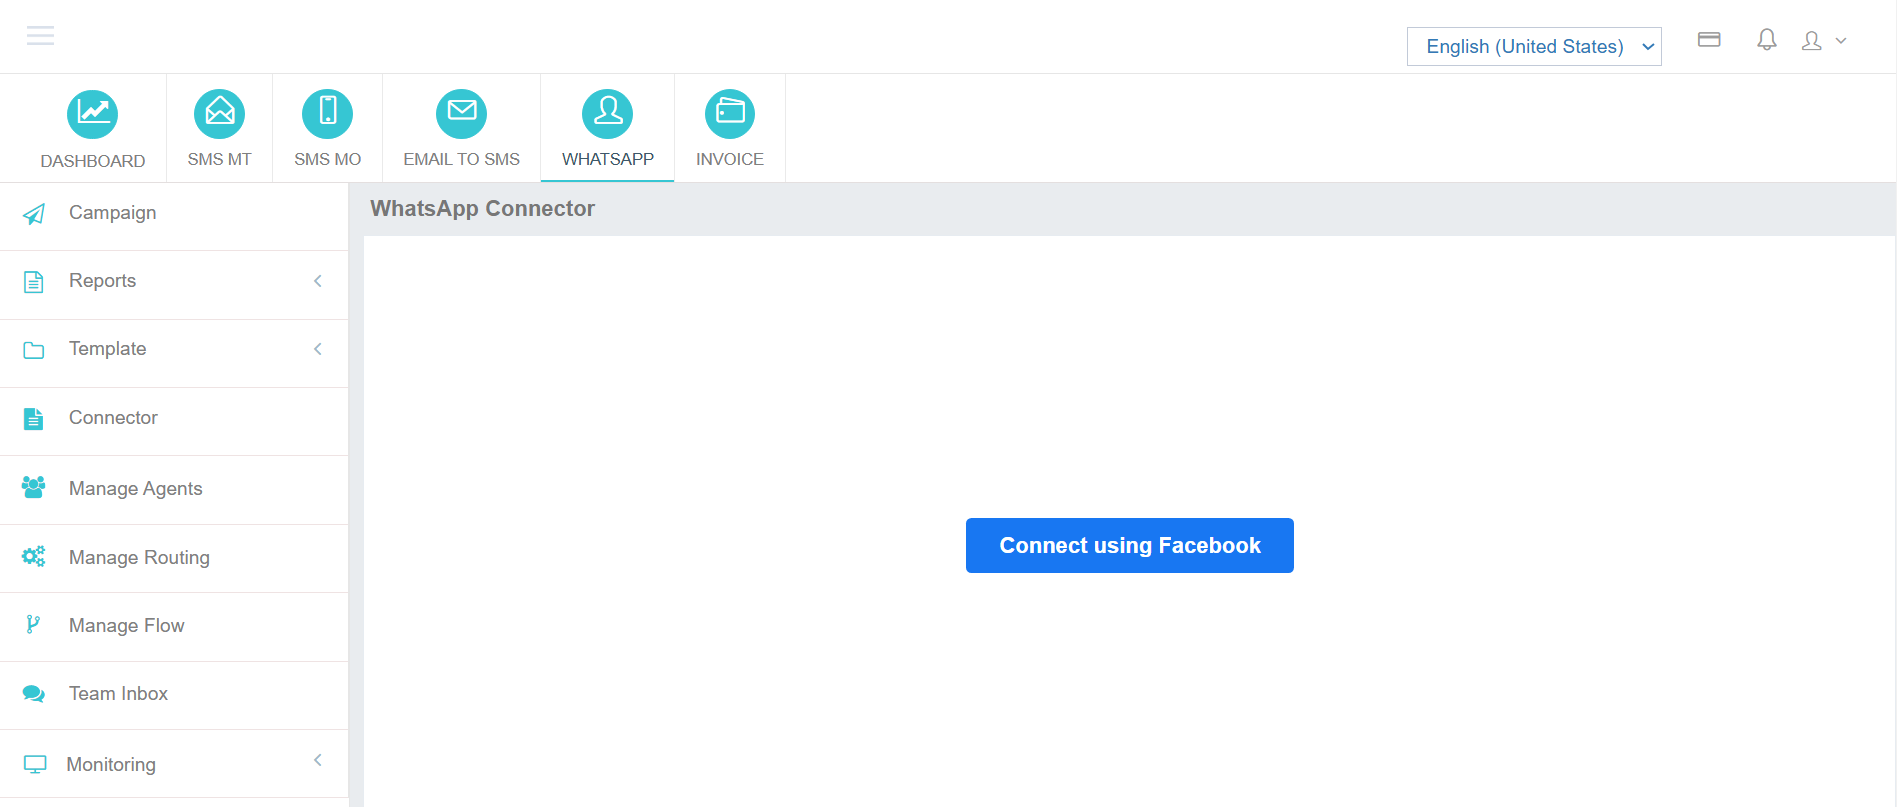This screenshot has height=807, width=1897.
Task: Click the Manage Flow branch icon
Action: tap(33, 625)
